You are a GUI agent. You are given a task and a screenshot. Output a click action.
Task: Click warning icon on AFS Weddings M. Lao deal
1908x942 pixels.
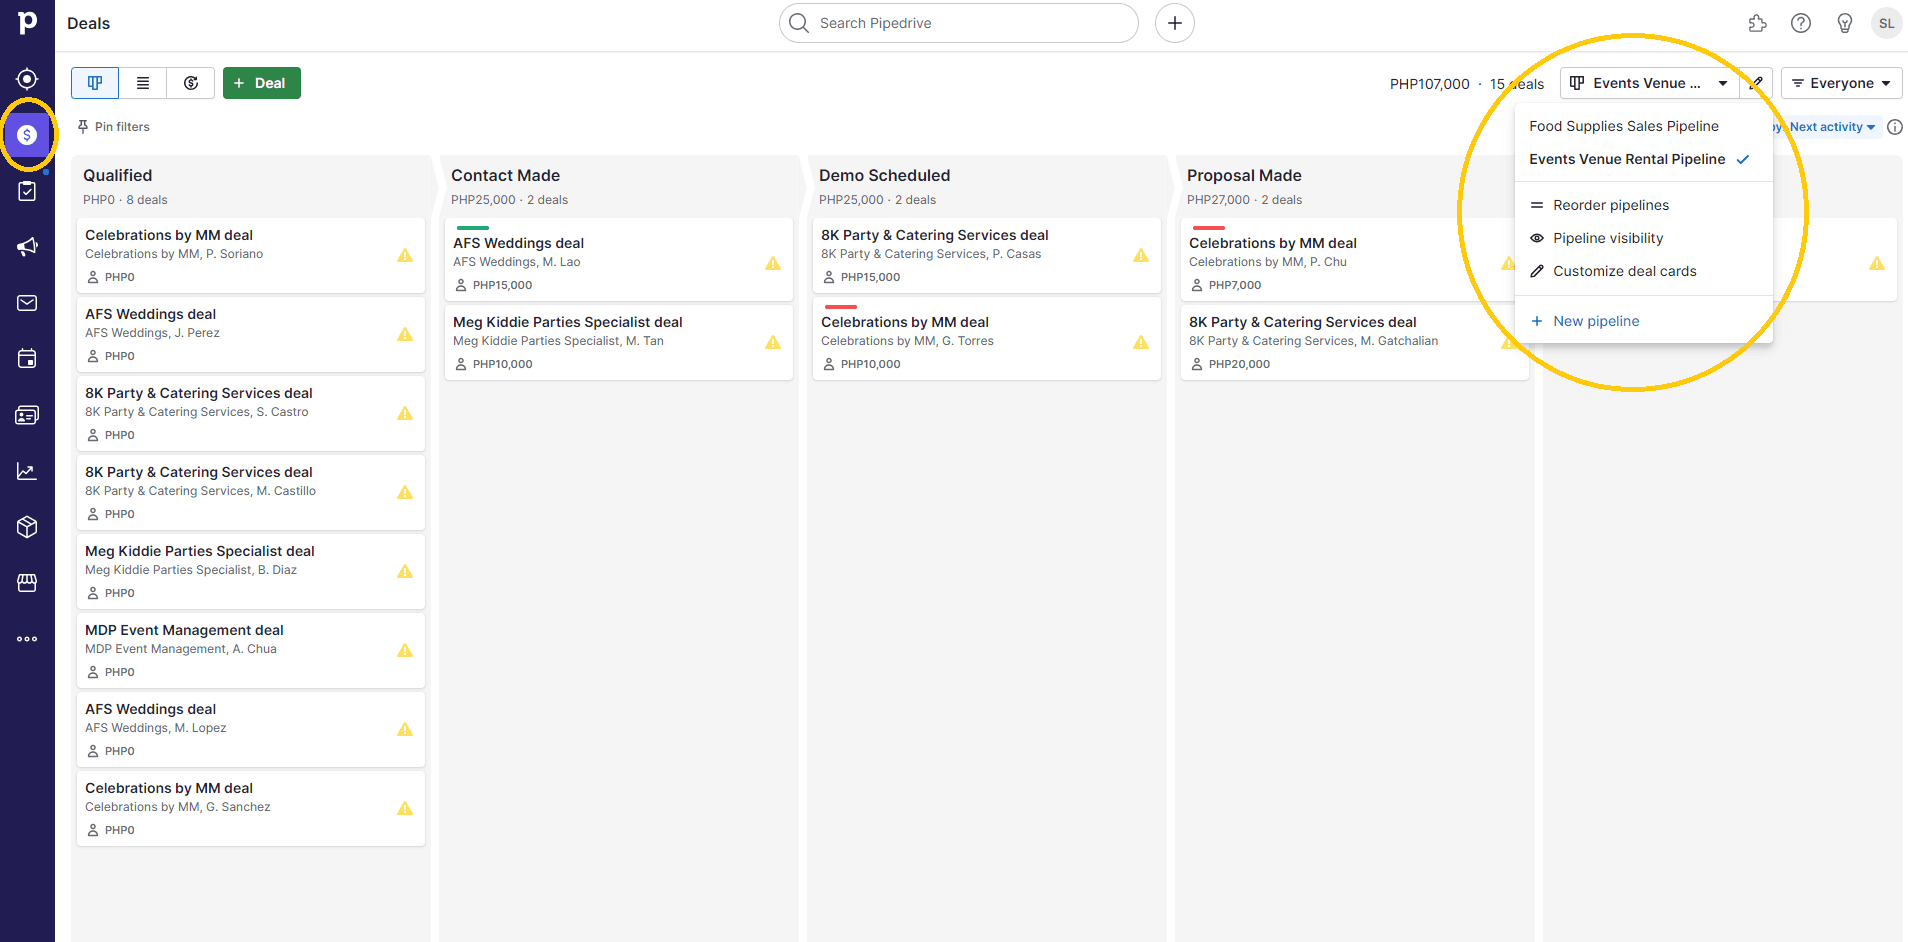coord(773,264)
